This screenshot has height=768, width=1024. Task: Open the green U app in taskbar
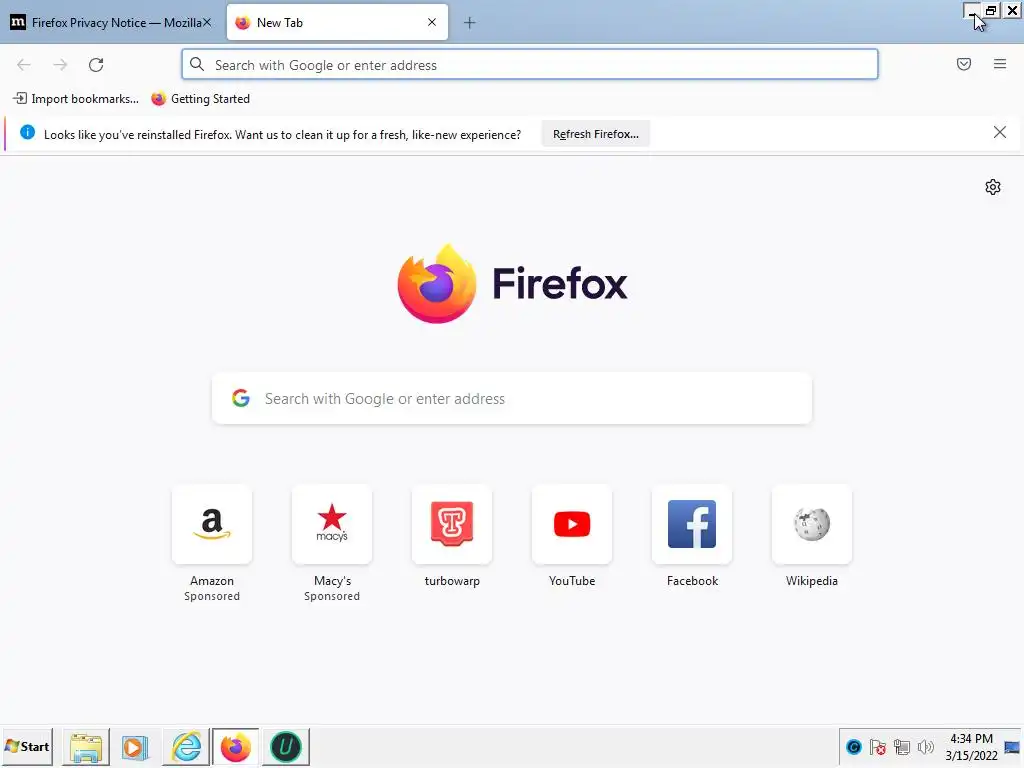285,747
